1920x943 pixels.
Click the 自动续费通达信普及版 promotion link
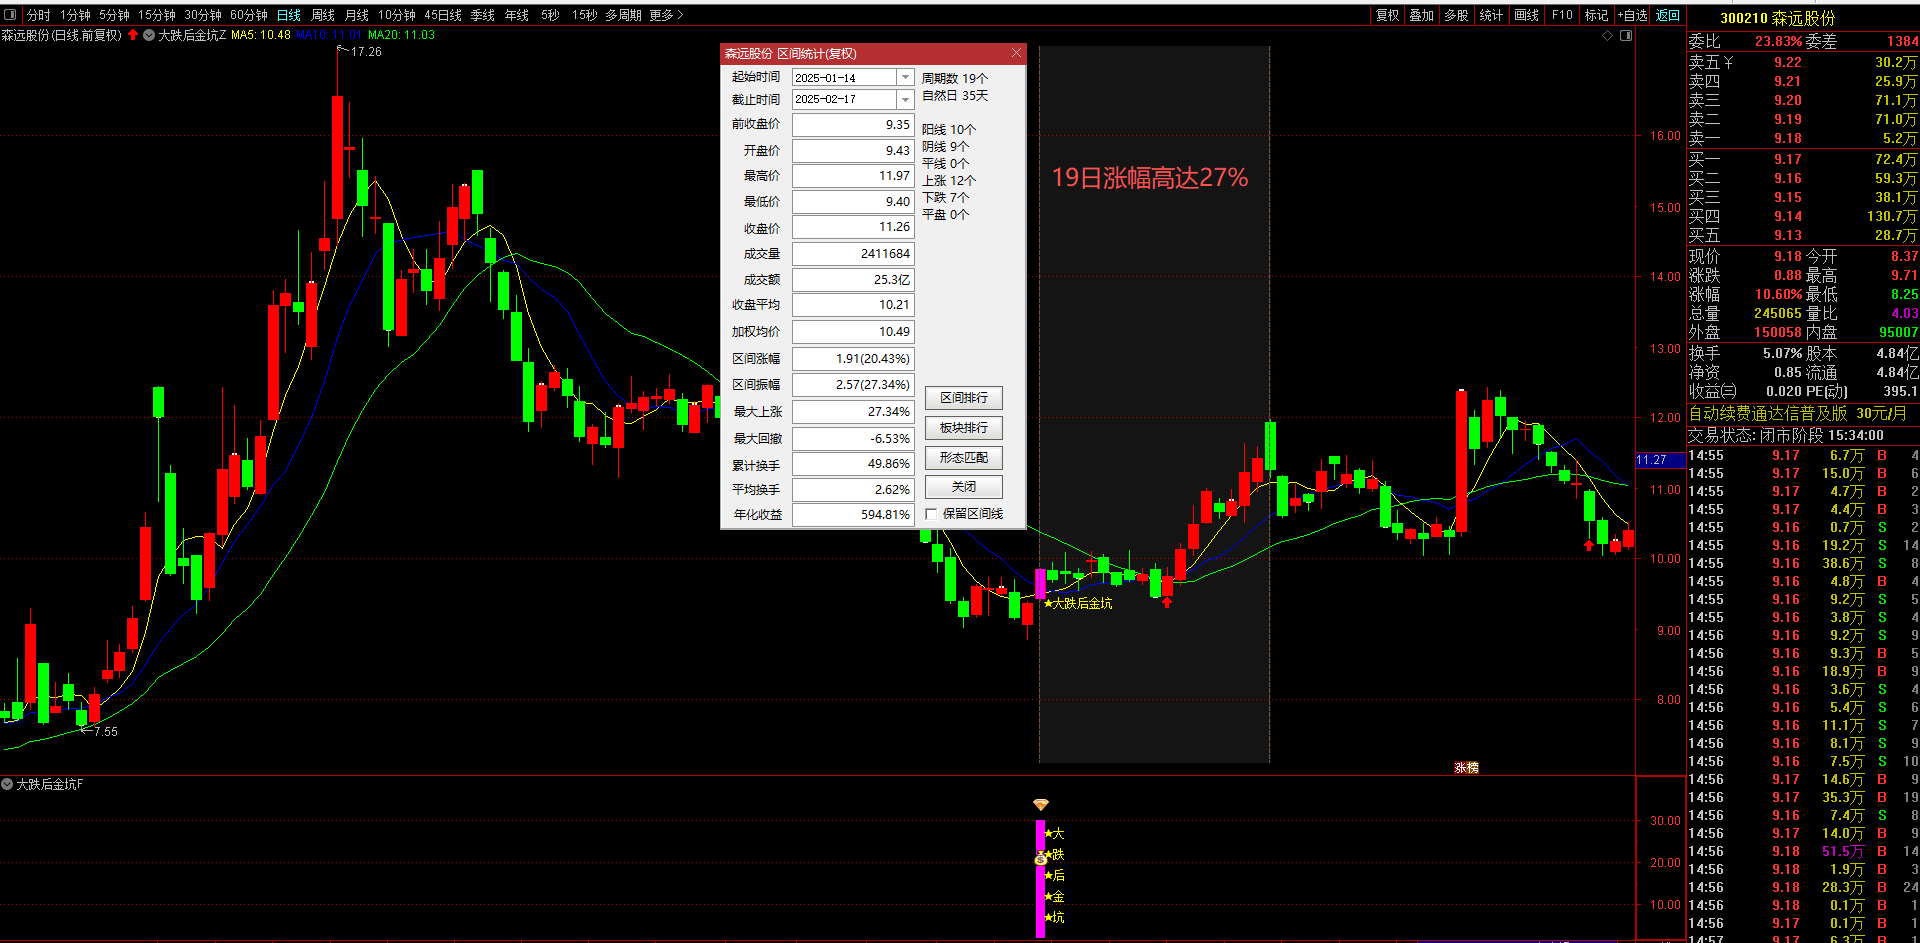[x=1797, y=413]
